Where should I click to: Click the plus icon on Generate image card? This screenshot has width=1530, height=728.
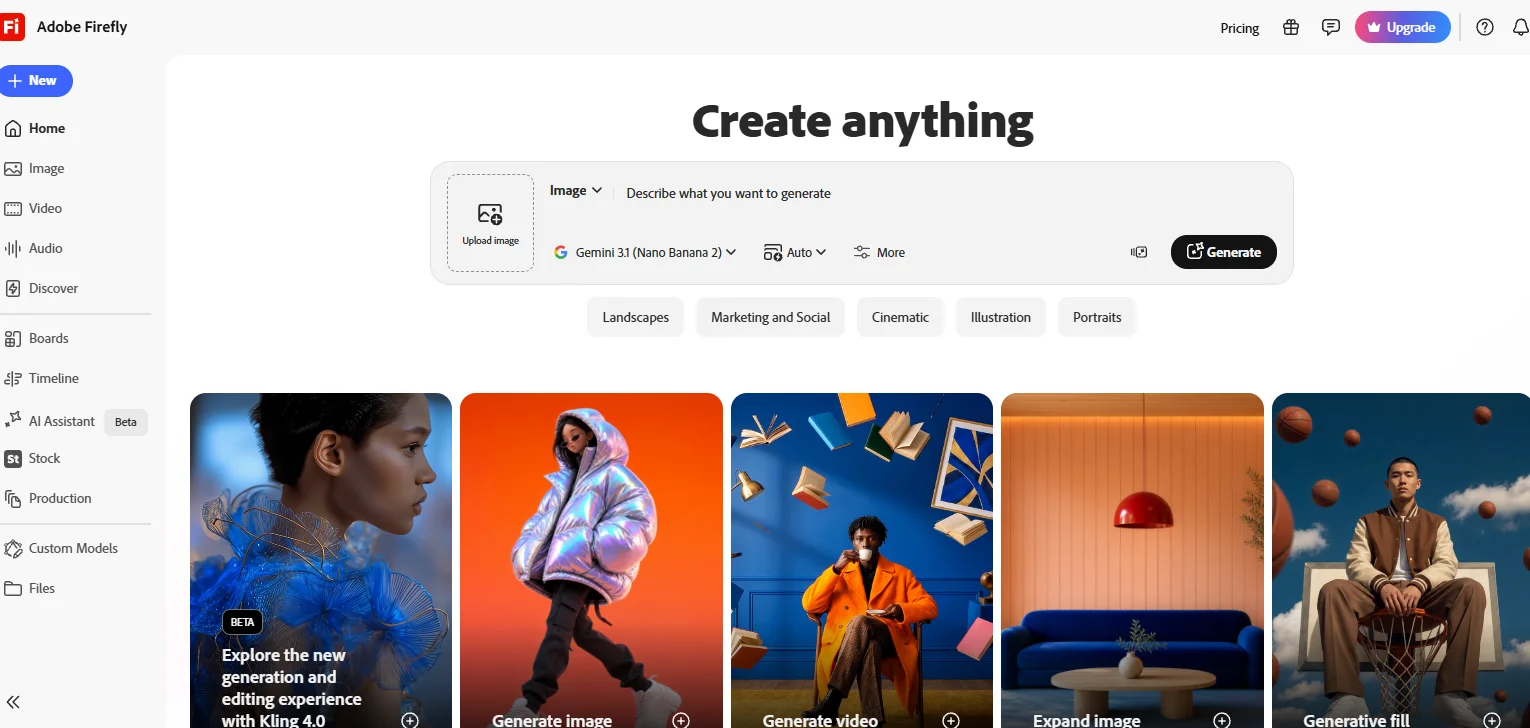(x=681, y=720)
